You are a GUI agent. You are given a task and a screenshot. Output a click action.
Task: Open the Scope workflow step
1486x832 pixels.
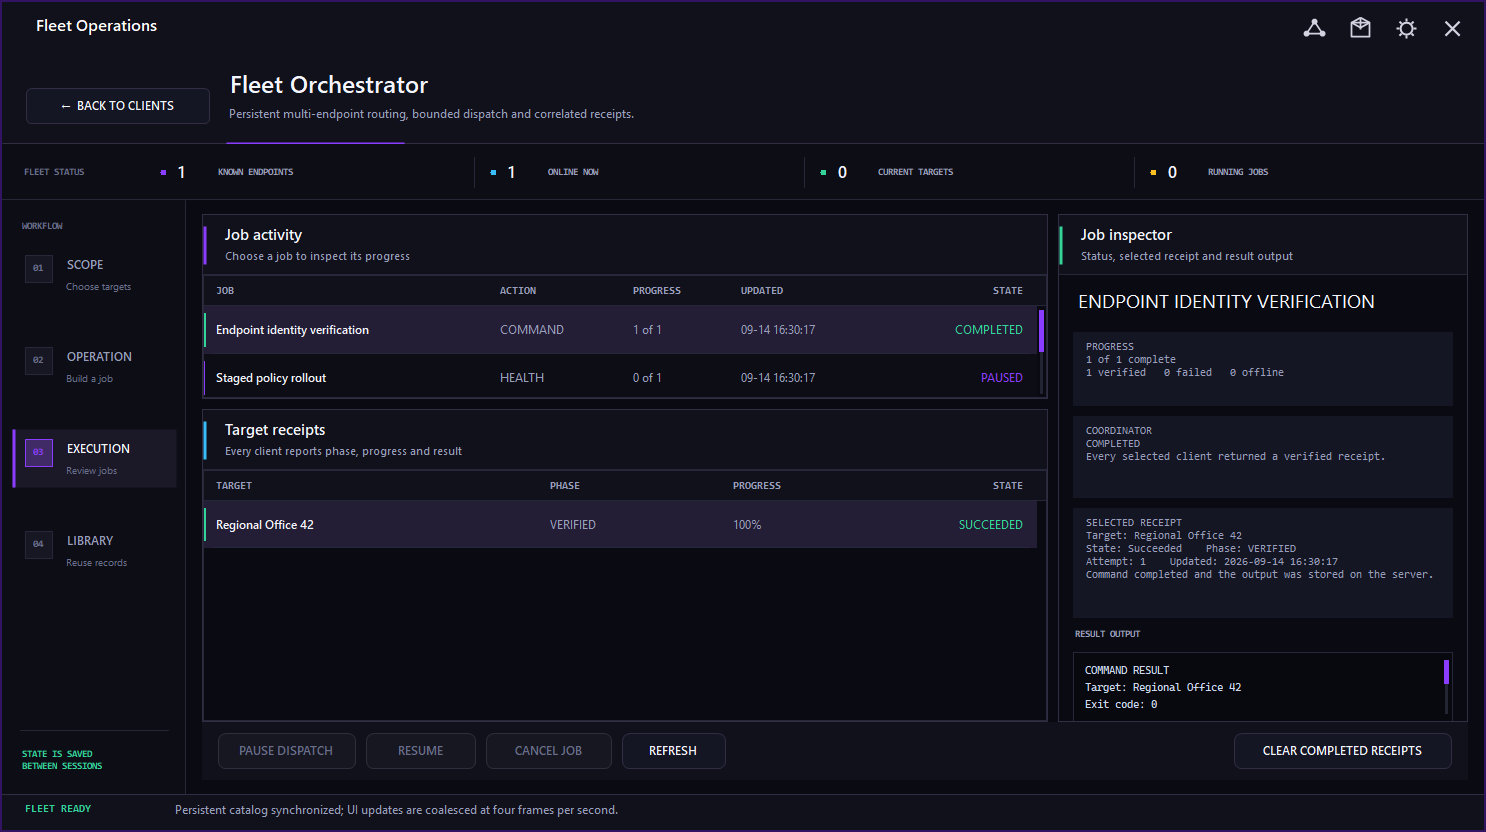(95, 274)
